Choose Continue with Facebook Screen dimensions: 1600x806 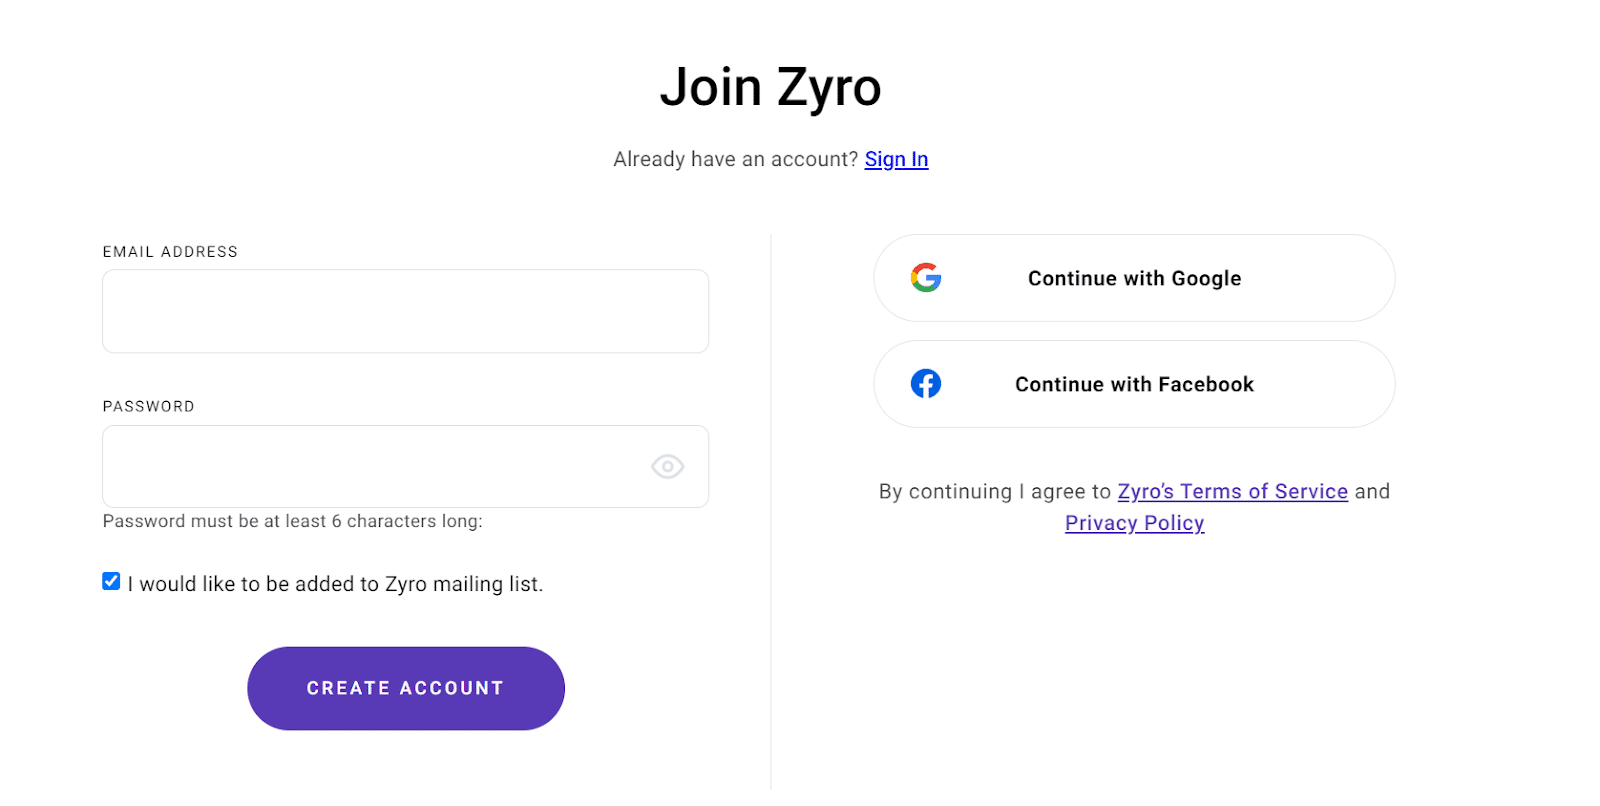[x=1134, y=385]
